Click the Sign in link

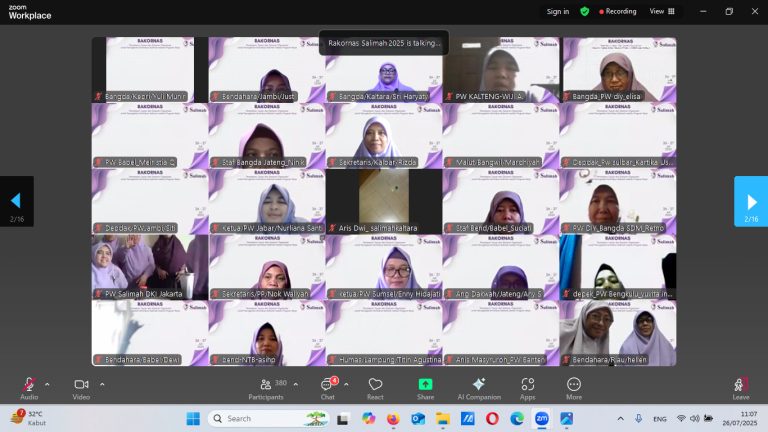pyautogui.click(x=558, y=11)
